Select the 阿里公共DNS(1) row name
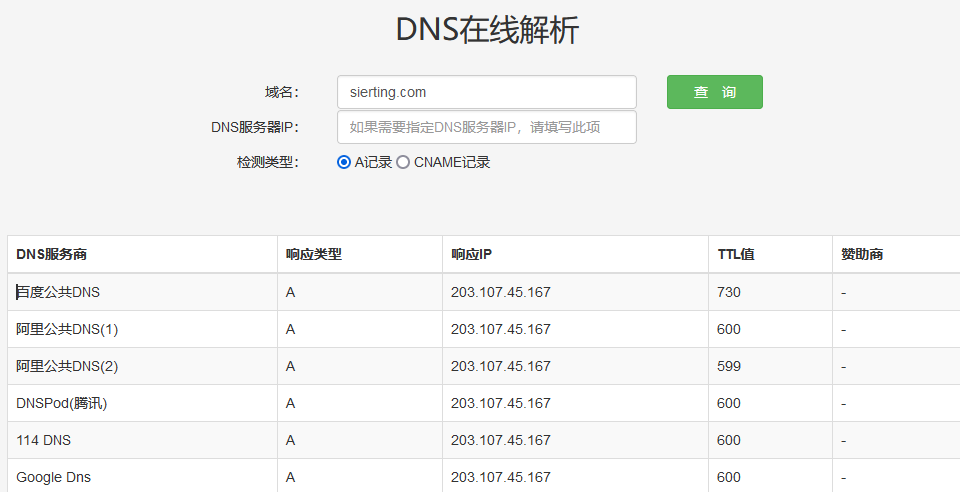Viewport: 960px width, 492px height. 67,329
